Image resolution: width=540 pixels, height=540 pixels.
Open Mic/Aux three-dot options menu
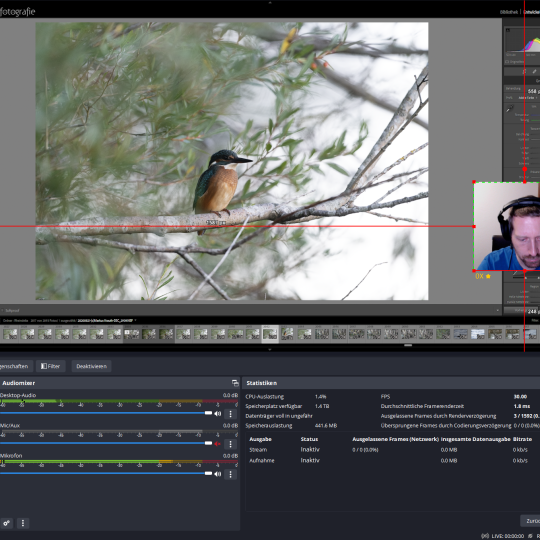tap(230, 444)
